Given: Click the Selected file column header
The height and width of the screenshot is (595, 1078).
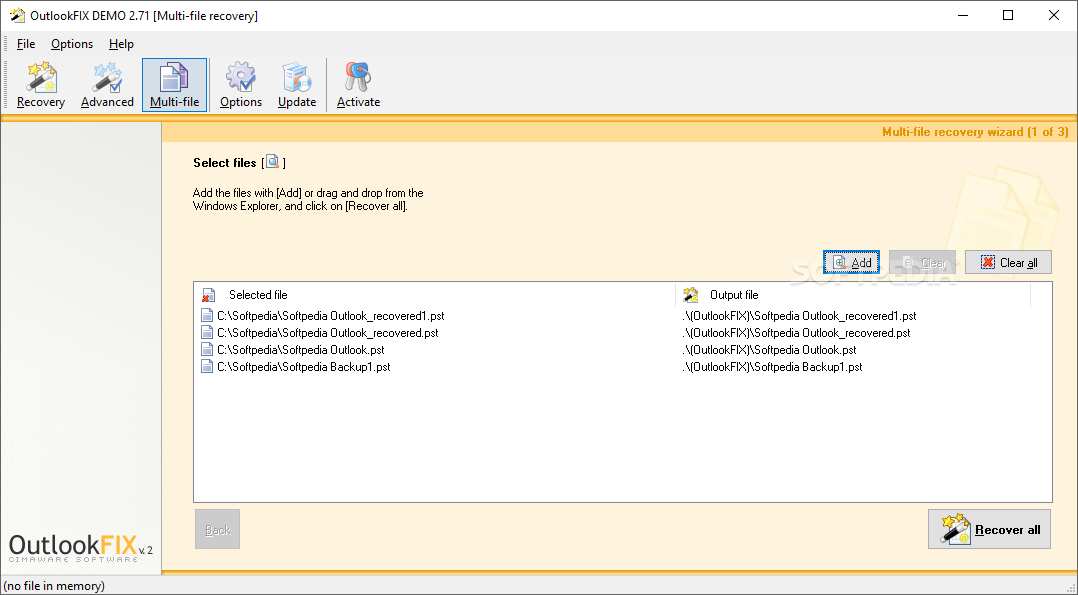Looking at the screenshot, I should (x=435, y=295).
